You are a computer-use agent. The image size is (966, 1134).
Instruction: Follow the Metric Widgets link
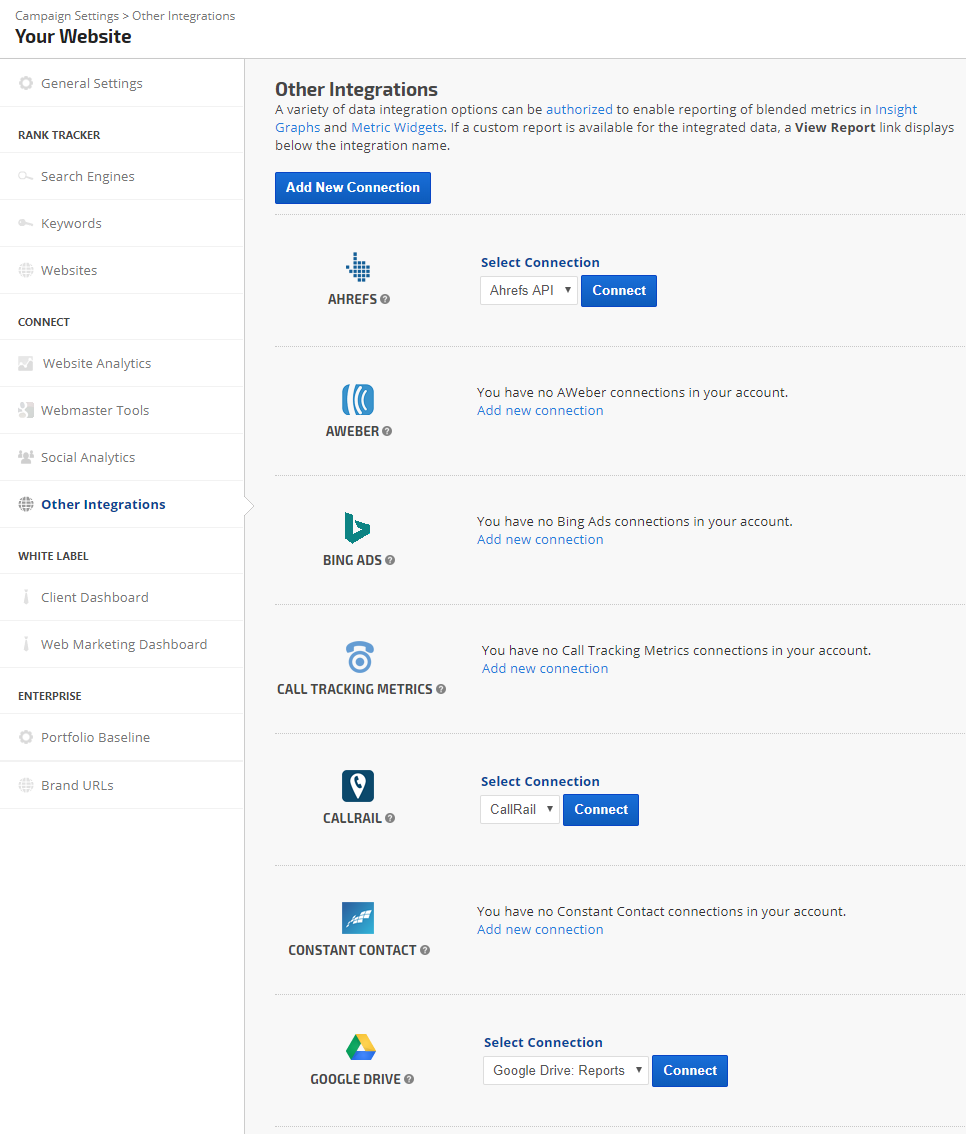coord(397,128)
